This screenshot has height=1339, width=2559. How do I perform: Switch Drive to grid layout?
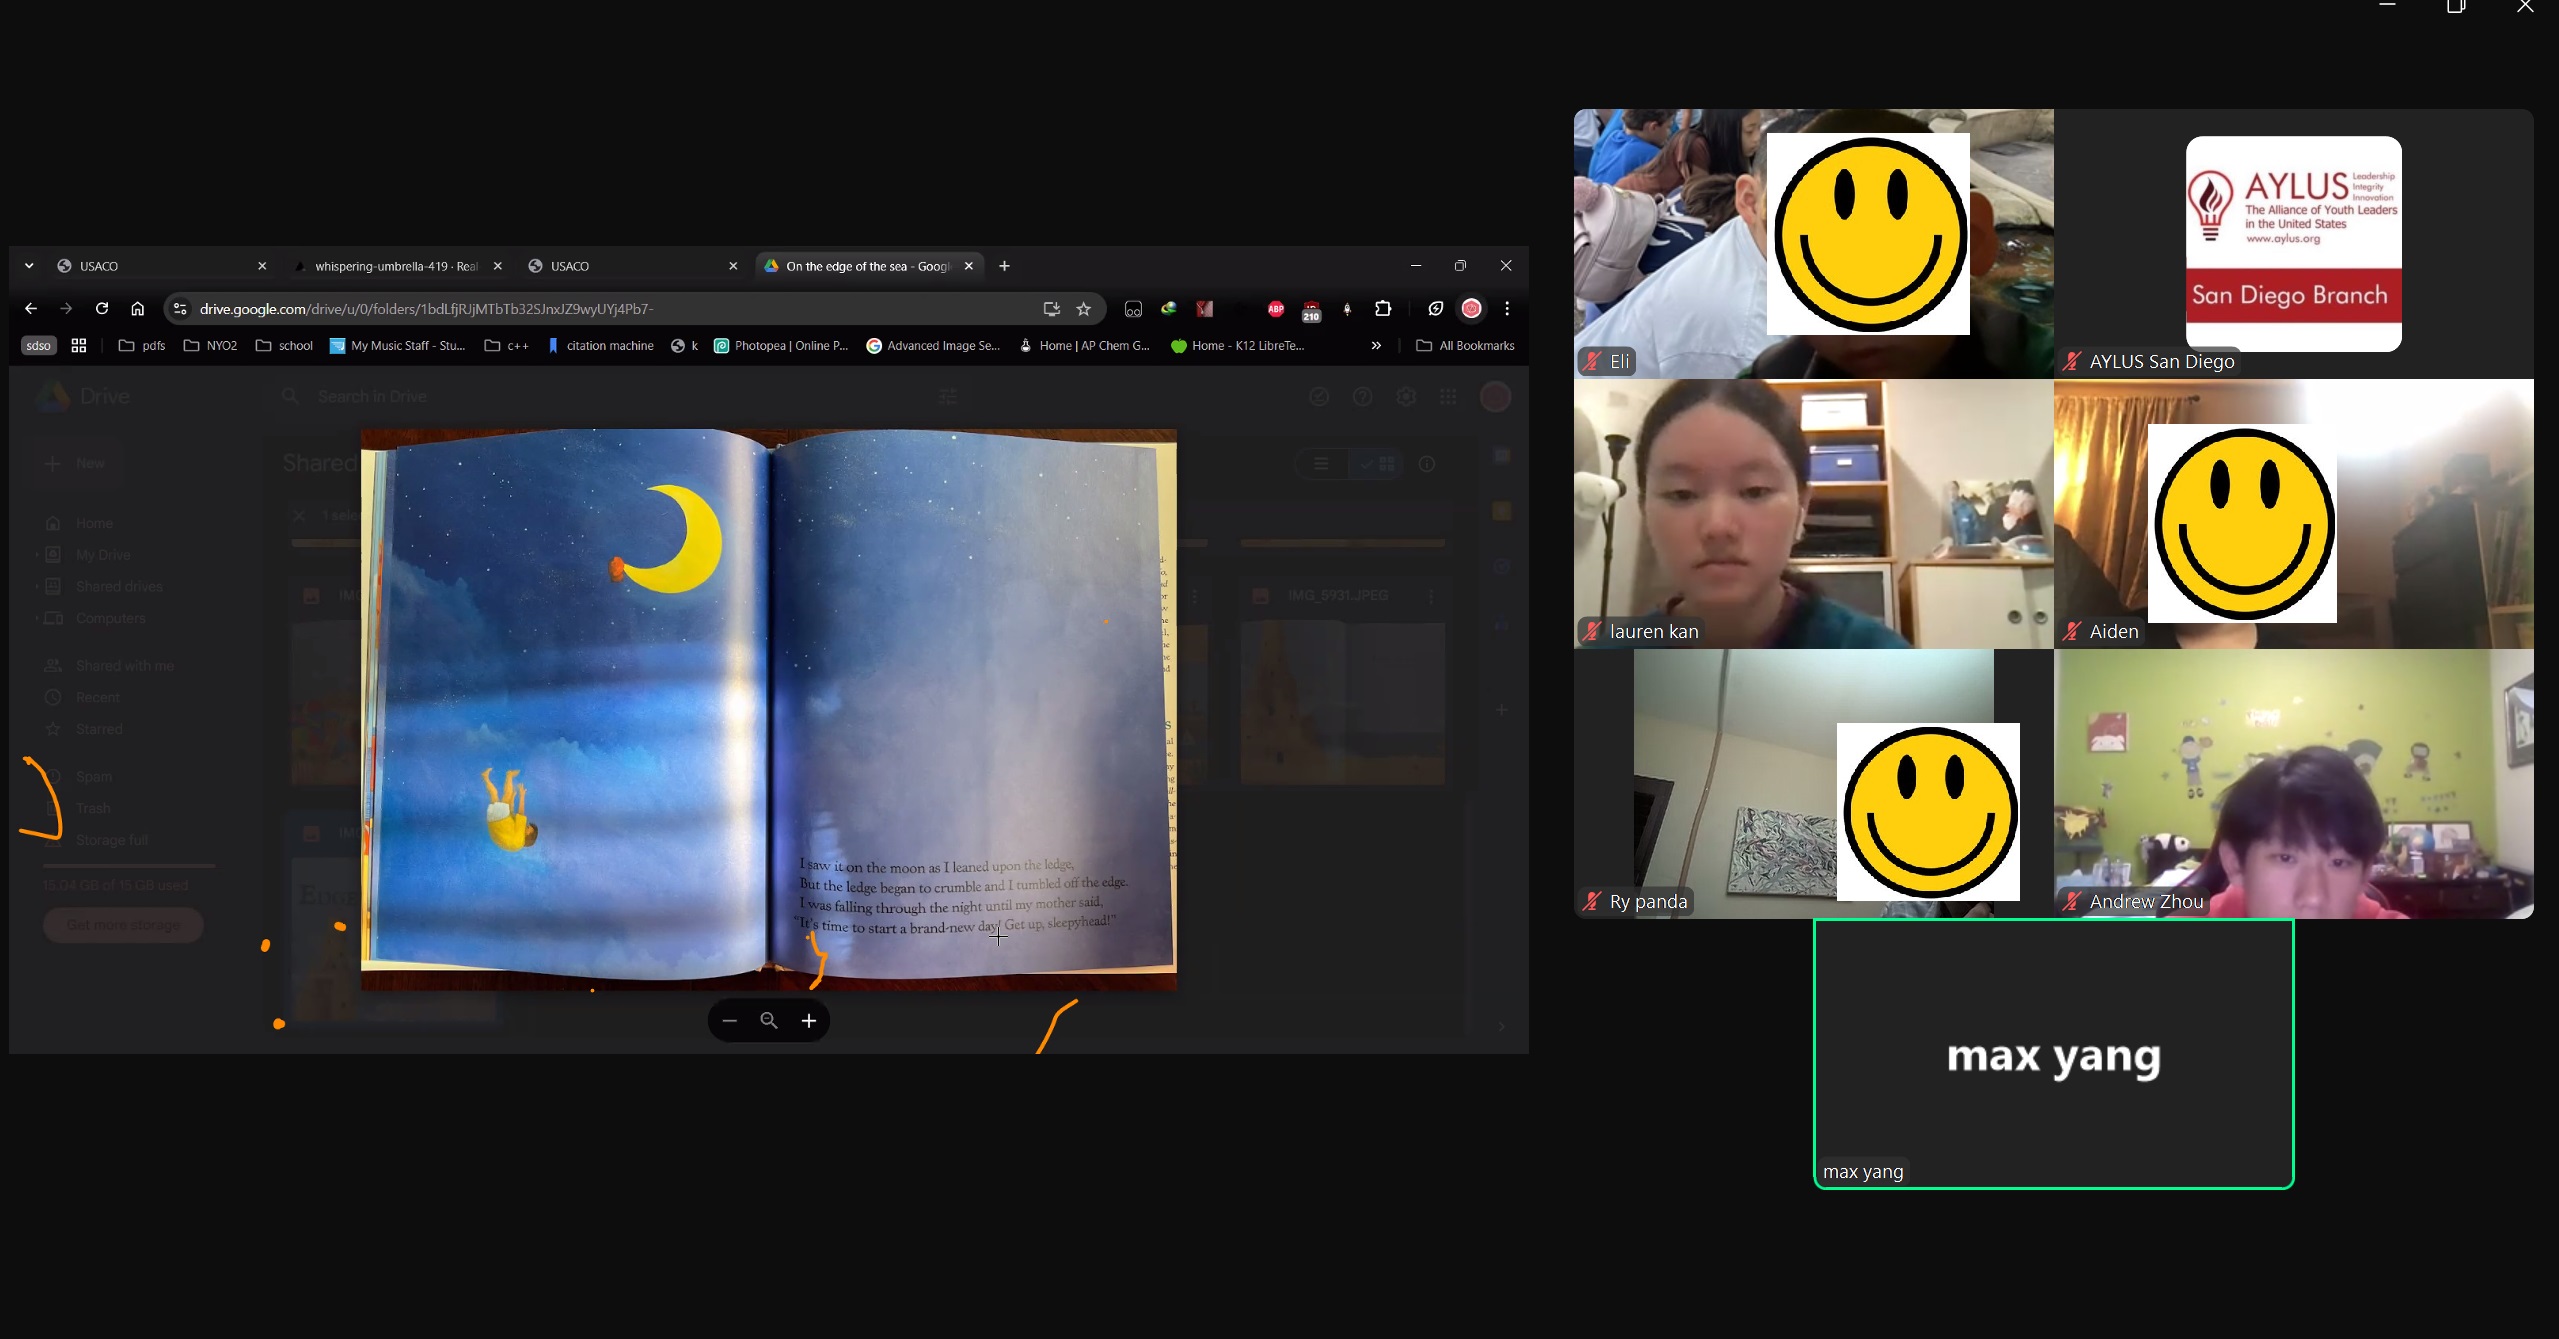(x=1376, y=464)
